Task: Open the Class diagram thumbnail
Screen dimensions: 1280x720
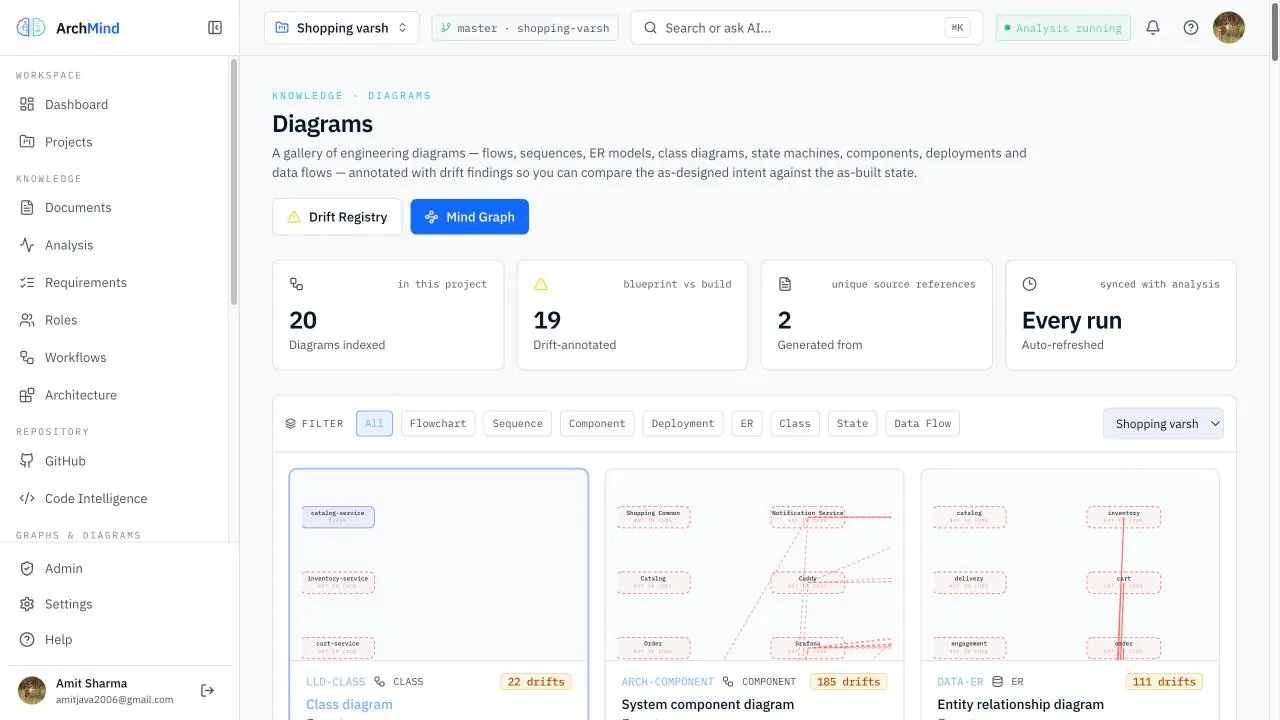Action: point(439,565)
